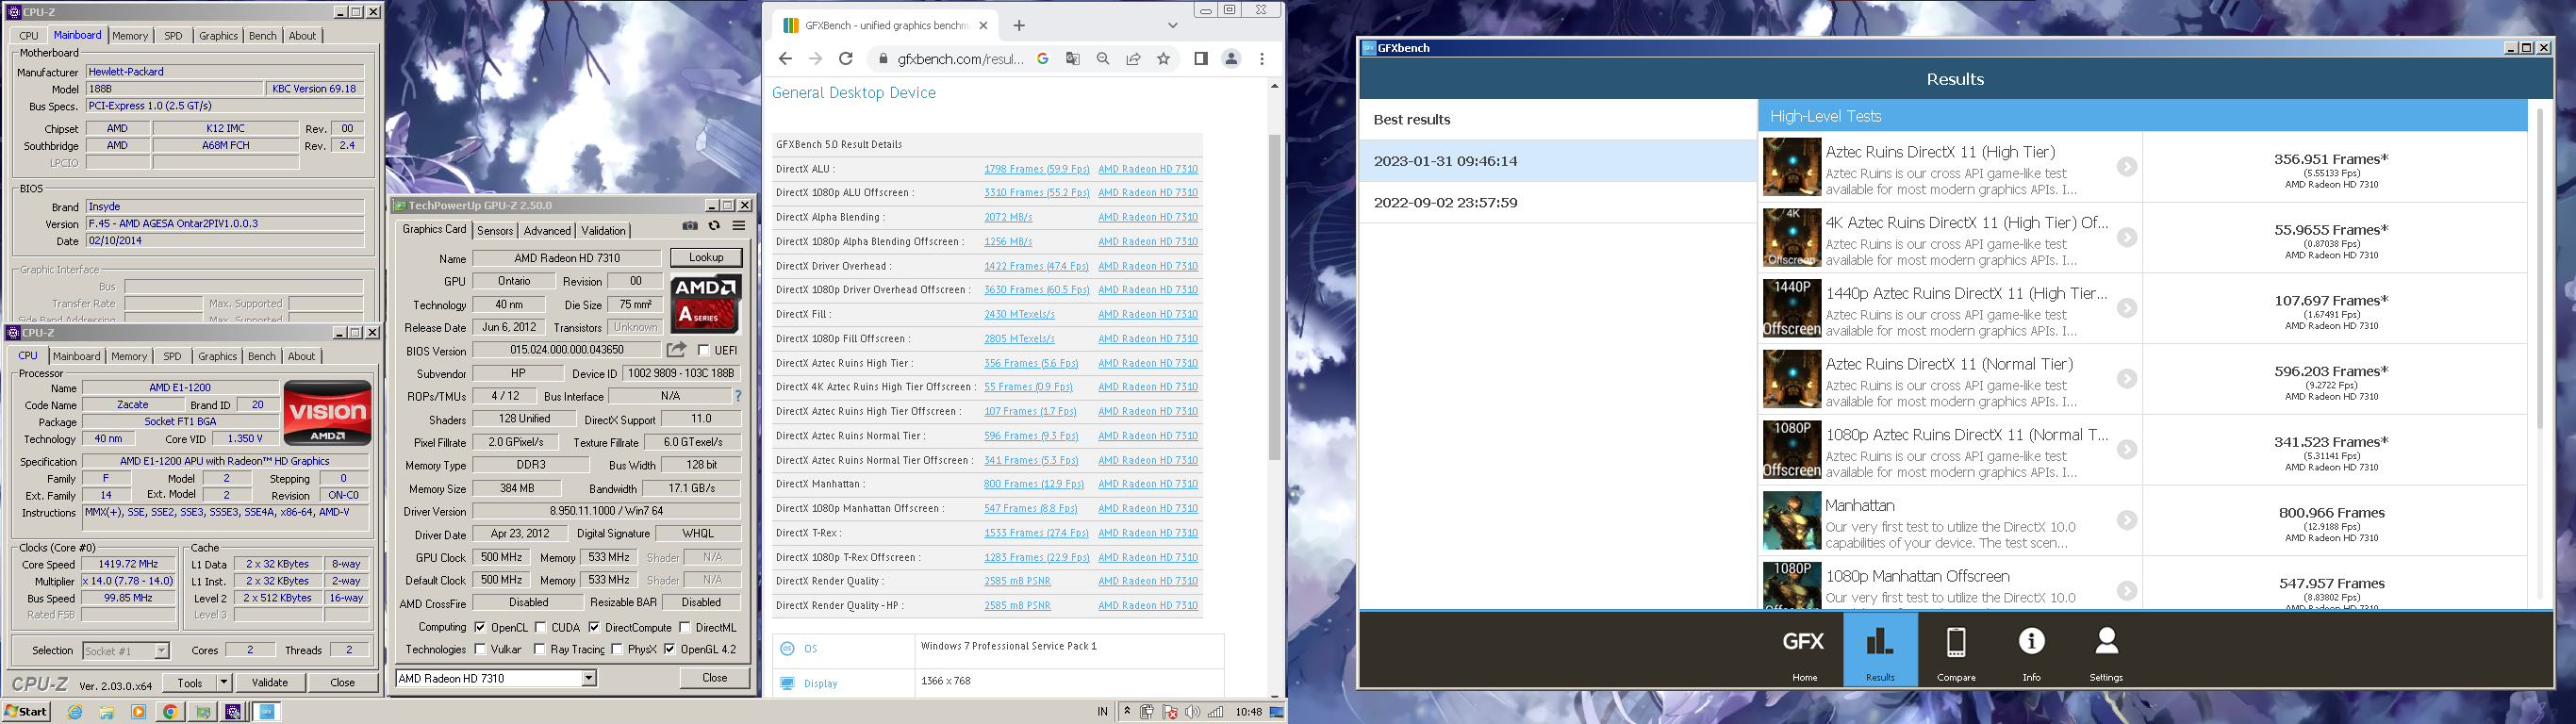Toggle the OpenGL 4.2 checkbox
Screen dimensions: 2576x724
(670, 650)
